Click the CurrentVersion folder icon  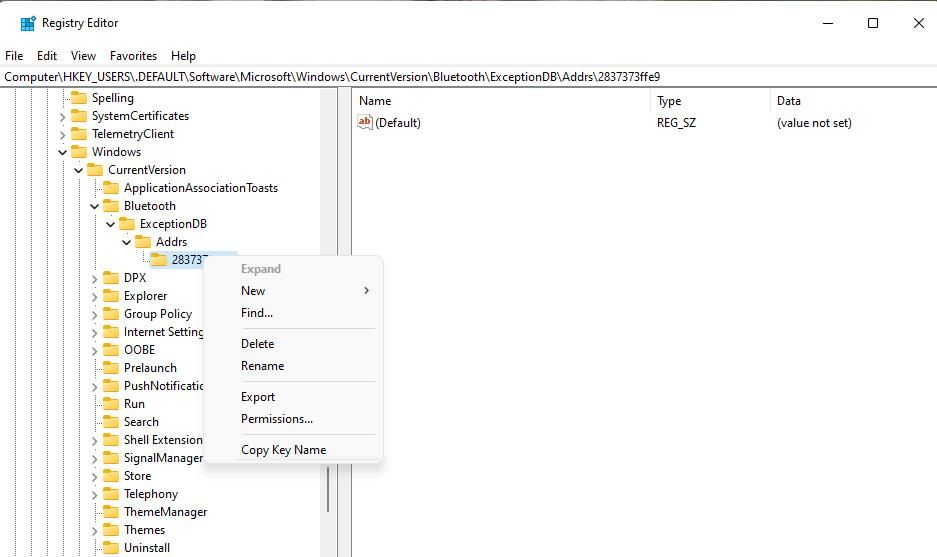pos(95,170)
